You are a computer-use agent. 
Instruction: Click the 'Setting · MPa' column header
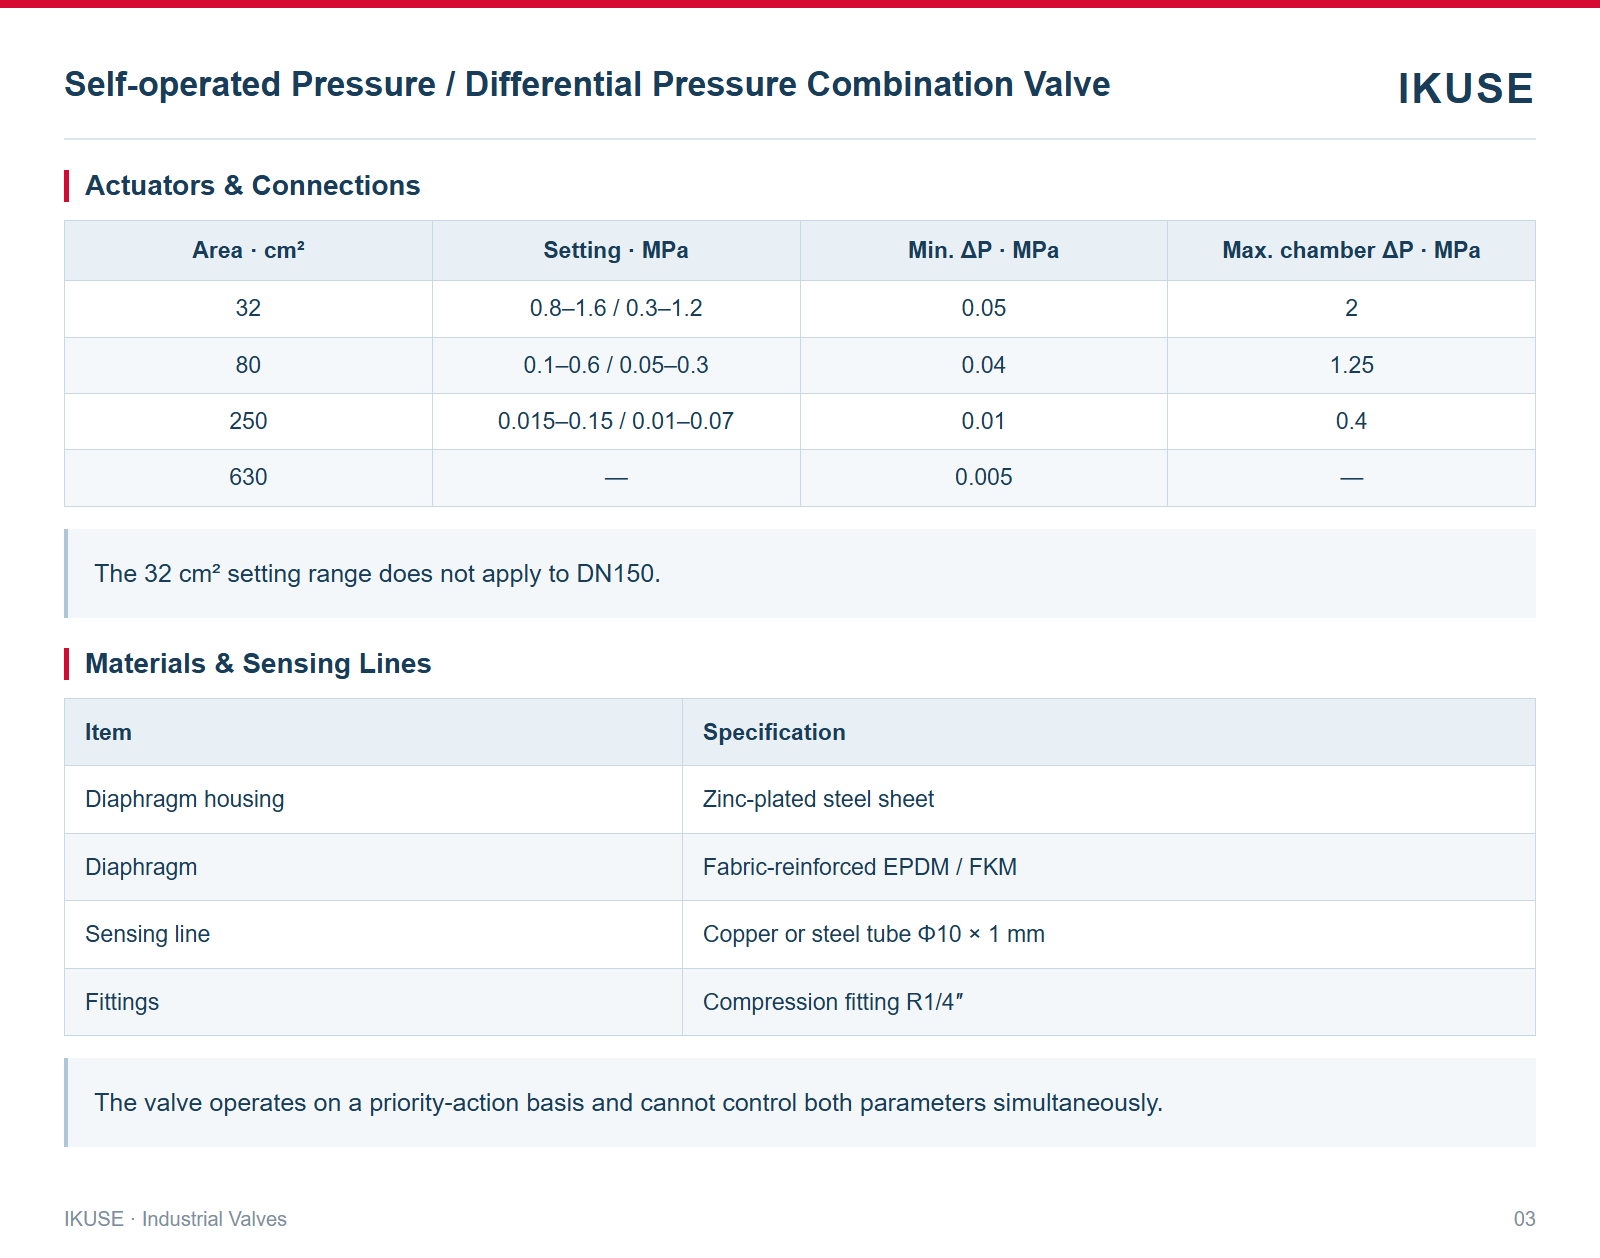(616, 250)
